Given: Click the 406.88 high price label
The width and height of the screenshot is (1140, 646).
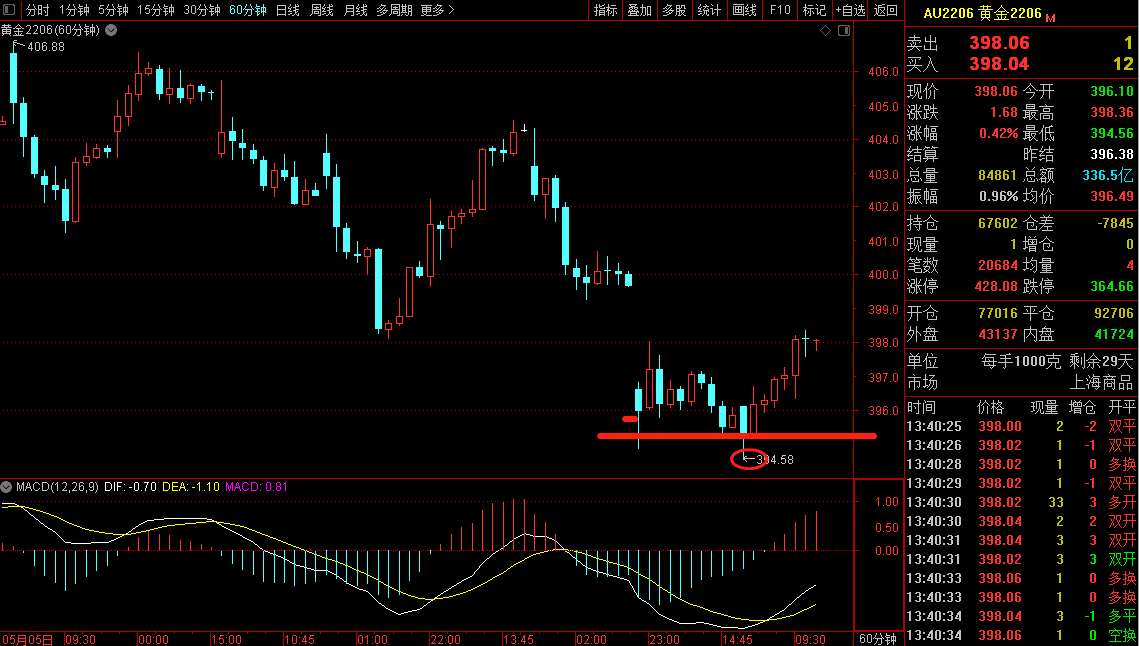Looking at the screenshot, I should pyautogui.click(x=45, y=47).
